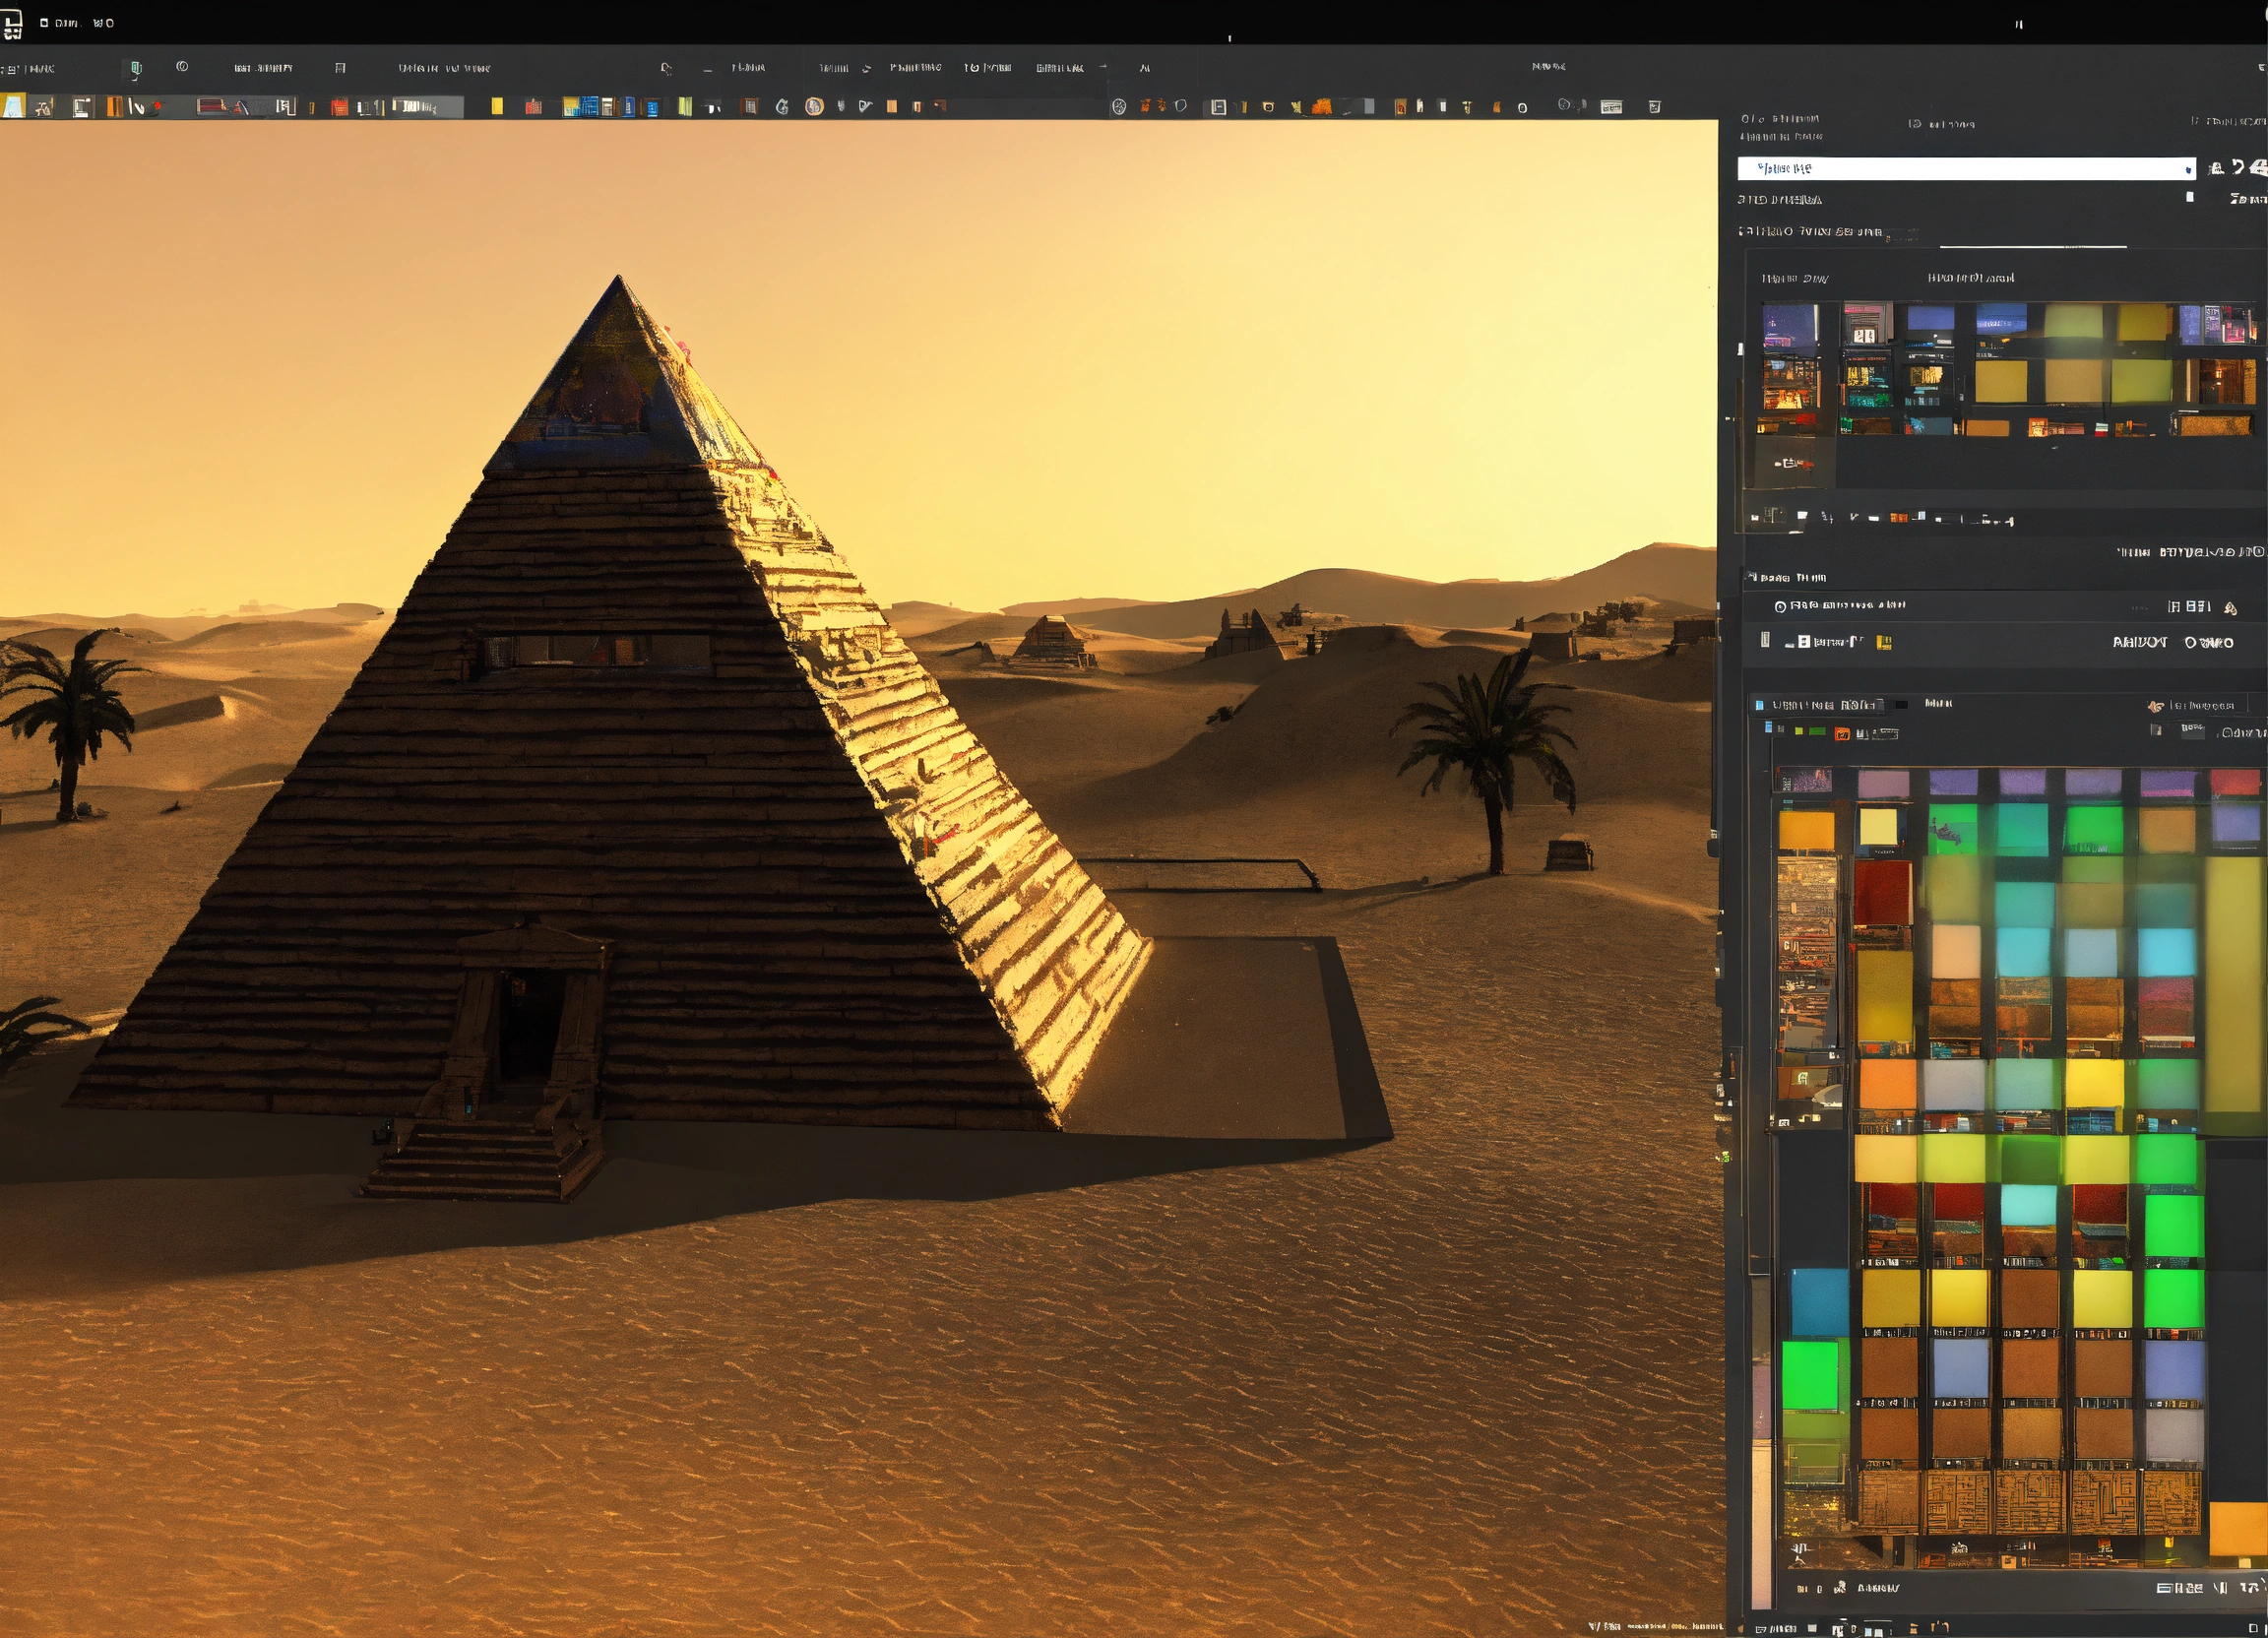Toggle the yellow square icon in the right panel row
The width and height of the screenshot is (2268, 1638).
[1884, 642]
